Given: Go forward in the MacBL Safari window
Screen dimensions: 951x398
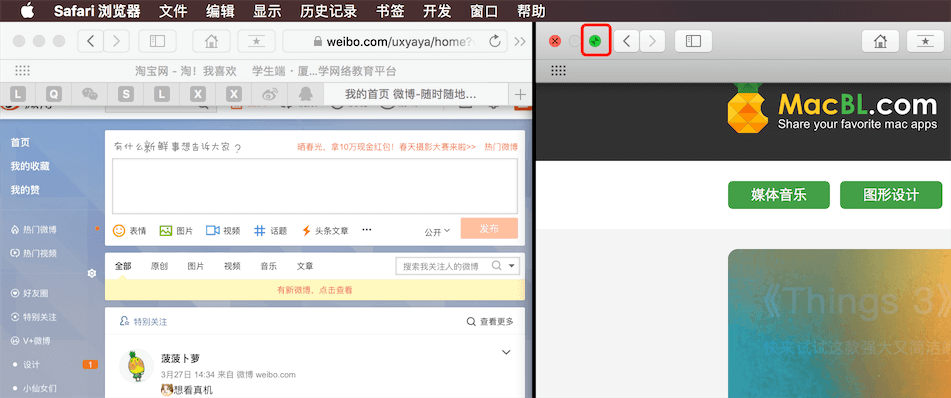Looking at the screenshot, I should tap(653, 41).
